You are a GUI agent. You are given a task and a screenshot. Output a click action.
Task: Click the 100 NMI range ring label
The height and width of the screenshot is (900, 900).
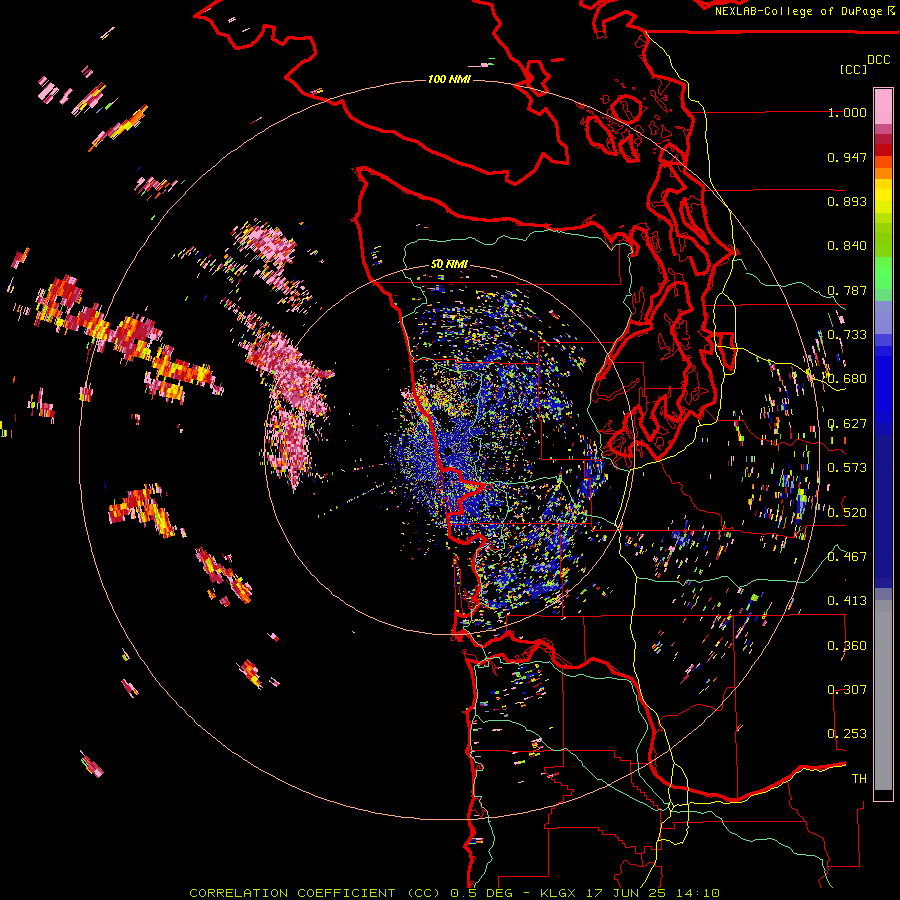[449, 79]
